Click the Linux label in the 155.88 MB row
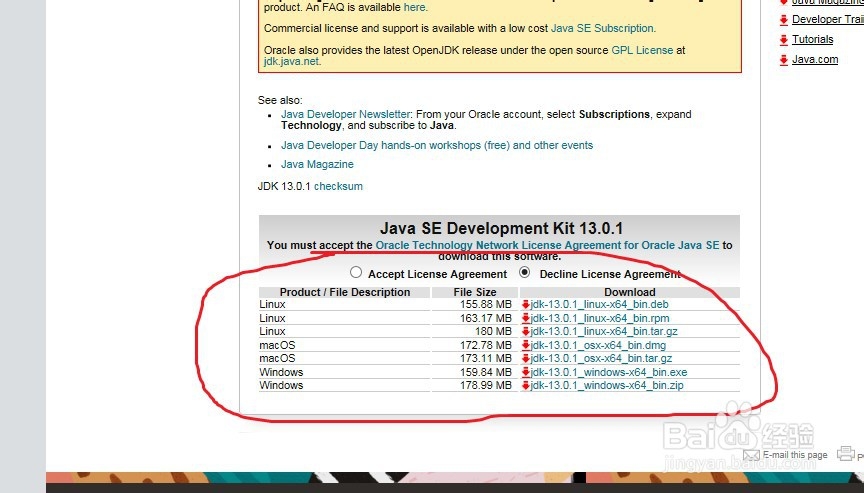Viewport: 864px width, 493px height. tap(272, 304)
